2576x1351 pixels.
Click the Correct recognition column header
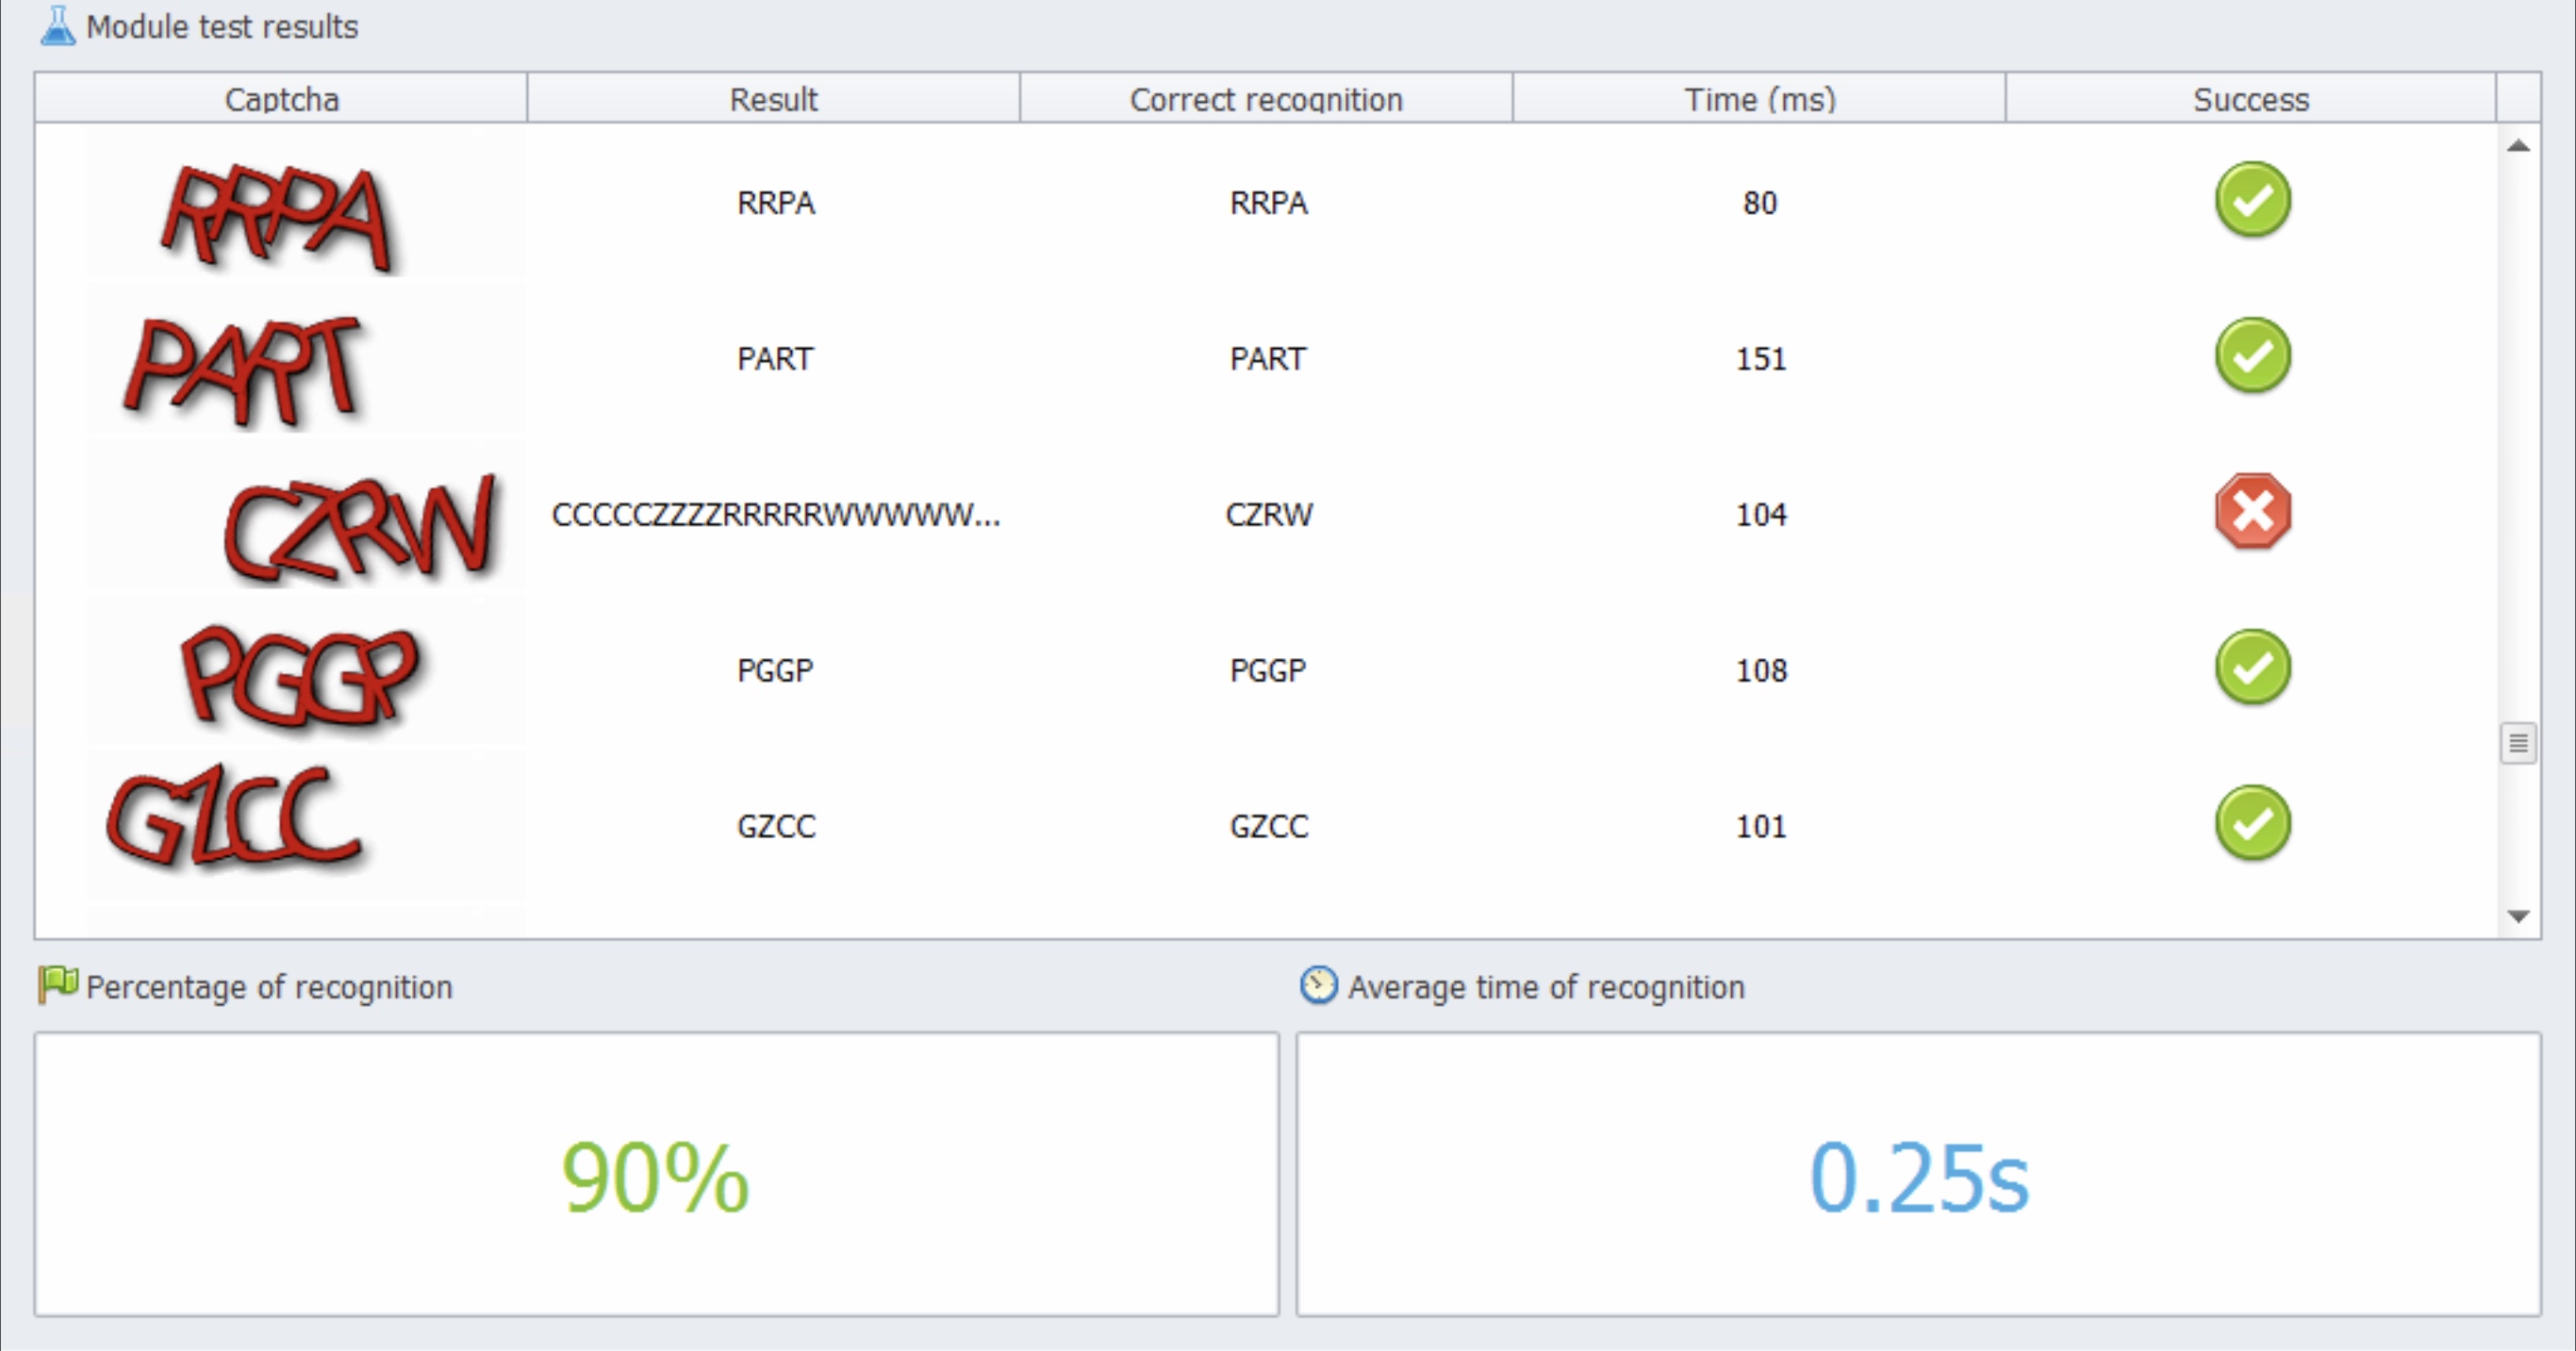(1266, 99)
